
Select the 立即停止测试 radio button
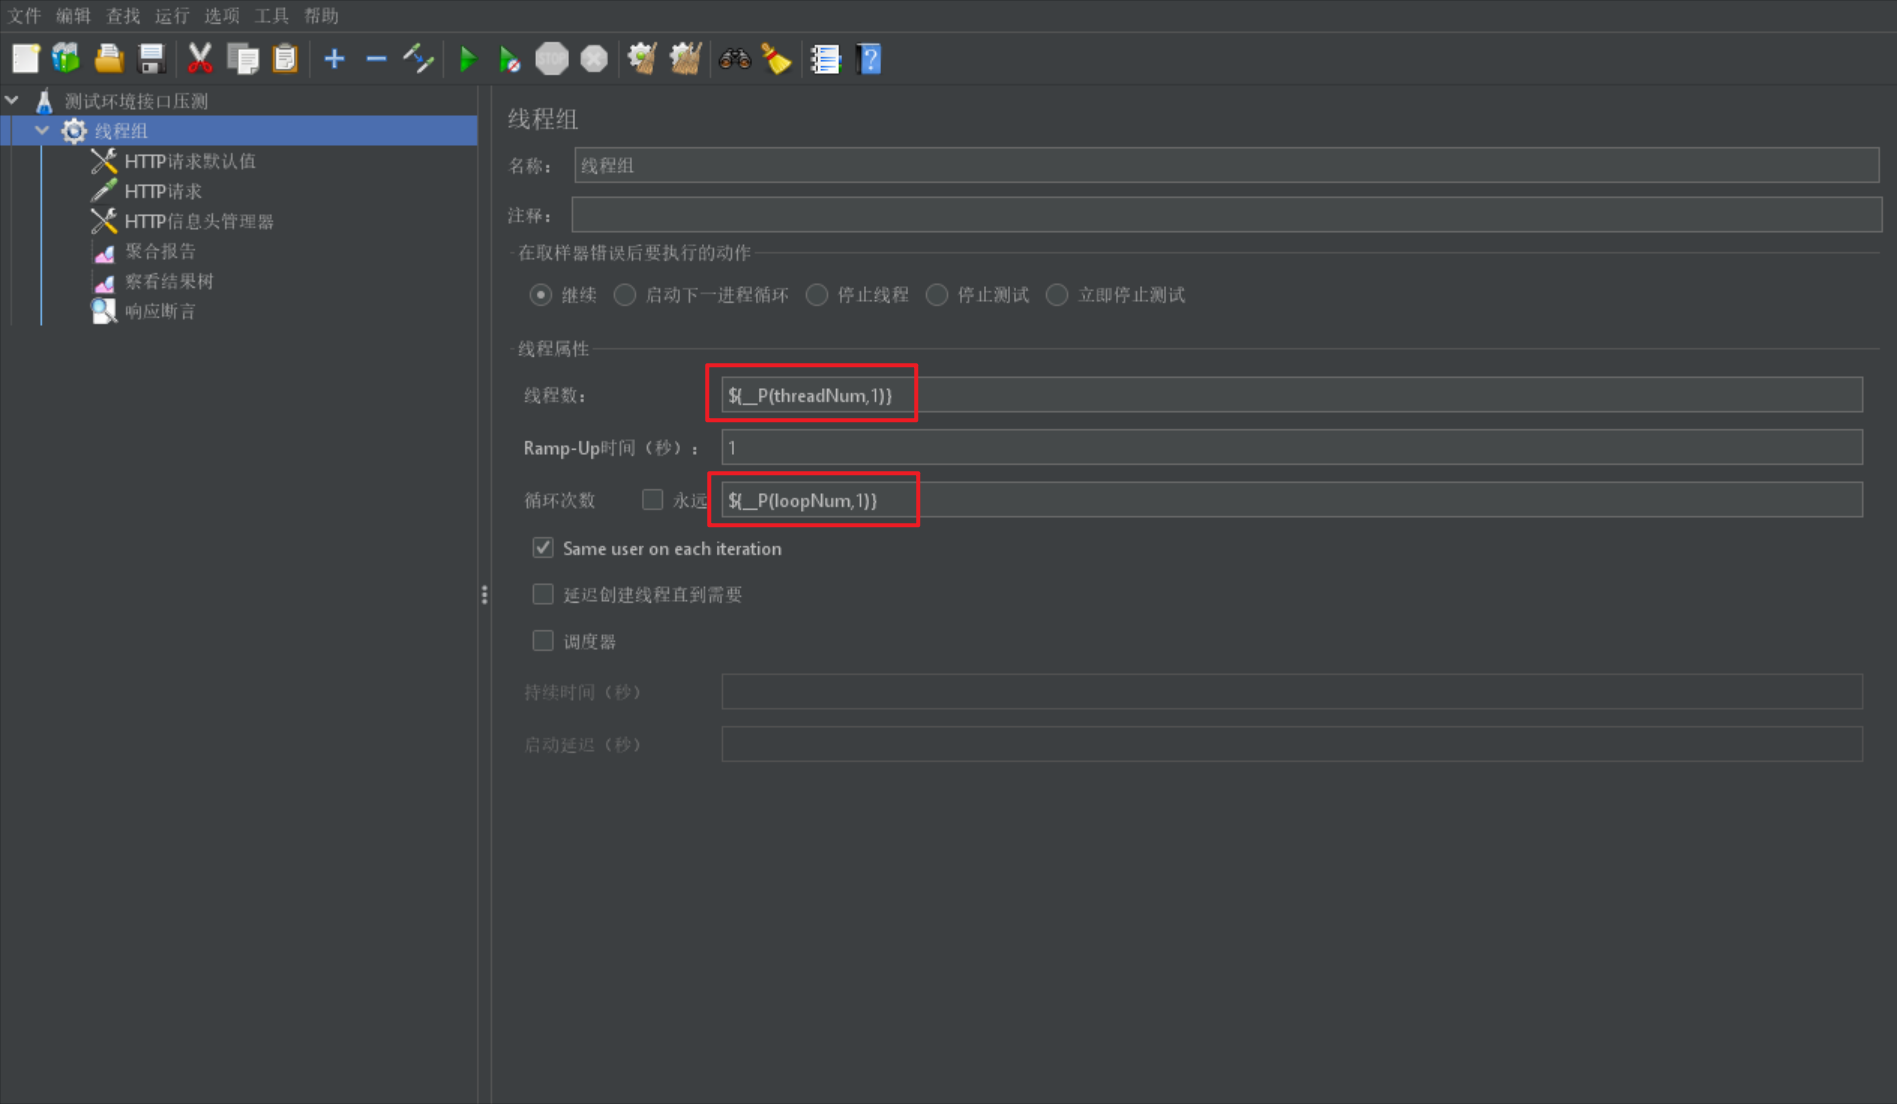coord(1057,295)
